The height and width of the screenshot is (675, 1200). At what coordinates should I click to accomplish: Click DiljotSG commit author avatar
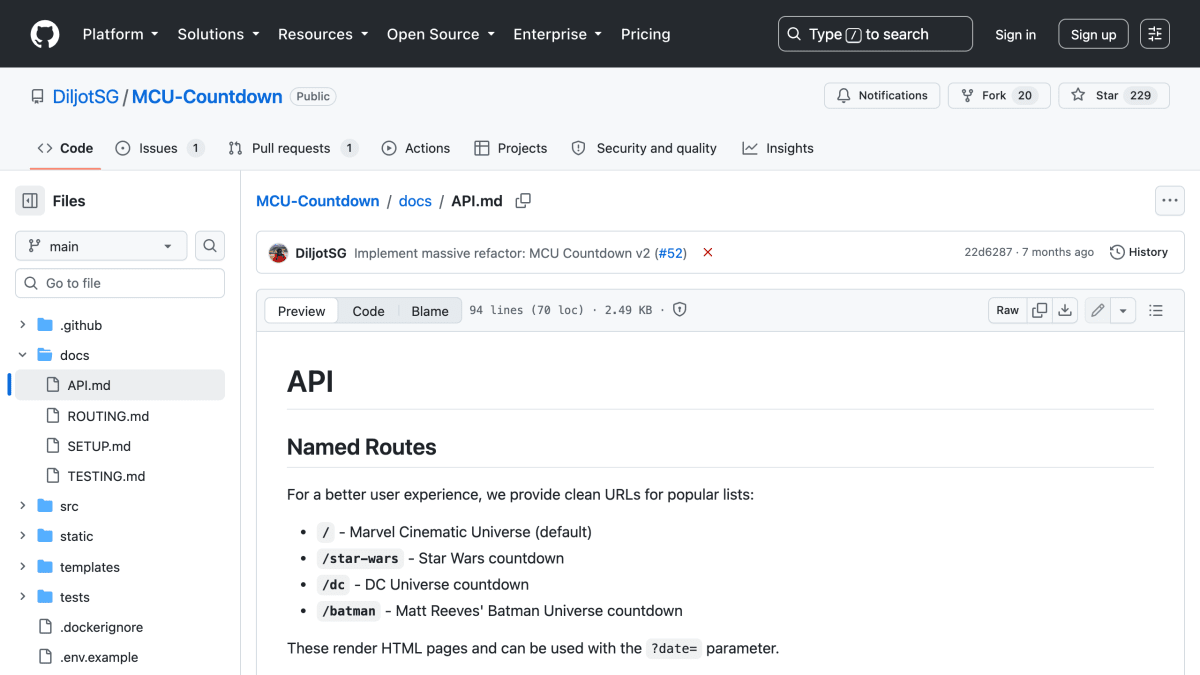pos(279,253)
